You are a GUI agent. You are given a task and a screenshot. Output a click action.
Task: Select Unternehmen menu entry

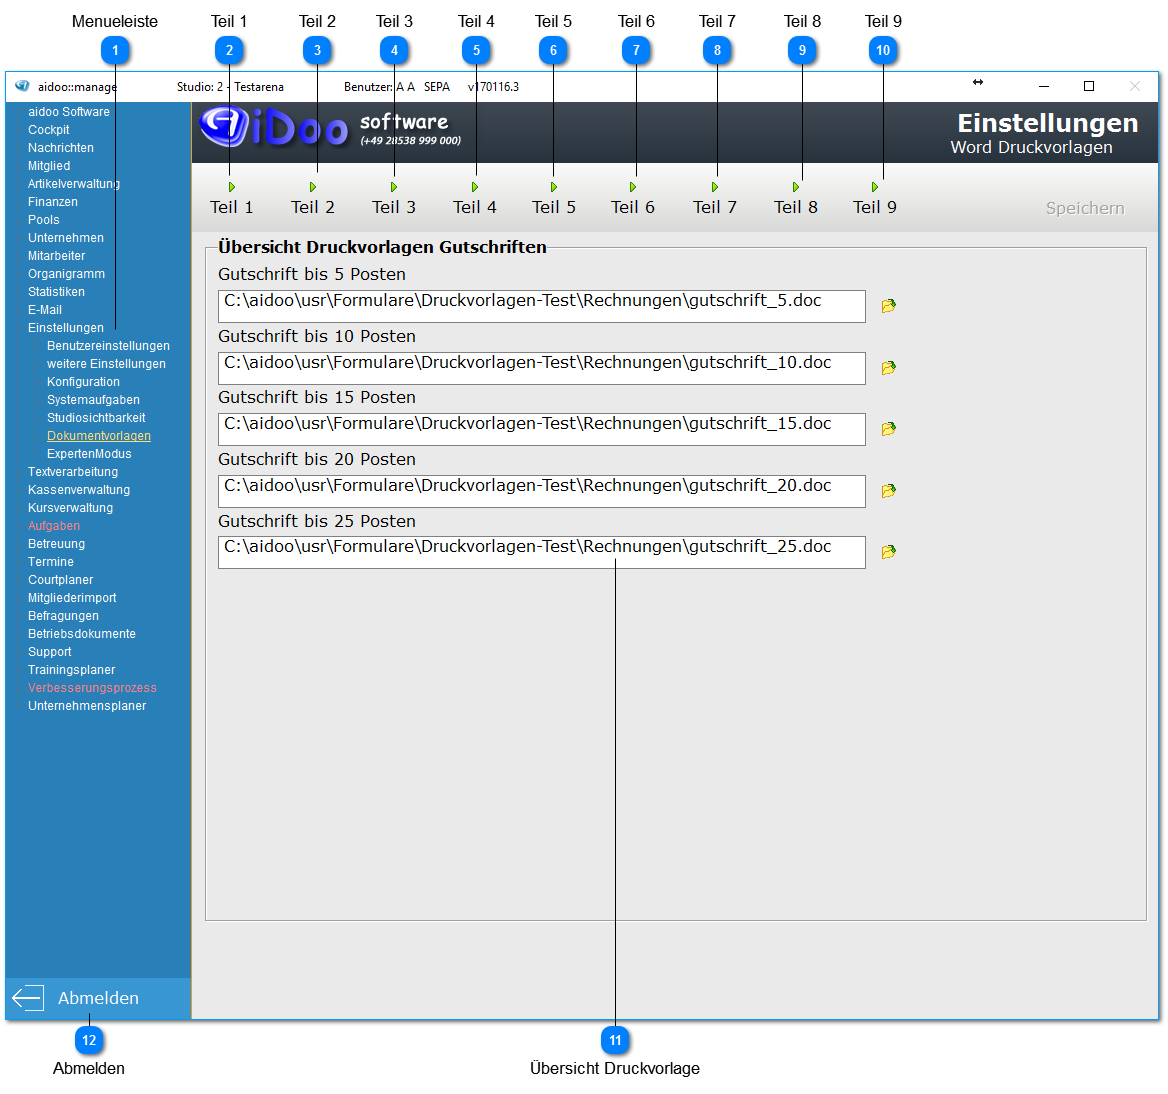pyautogui.click(x=66, y=238)
